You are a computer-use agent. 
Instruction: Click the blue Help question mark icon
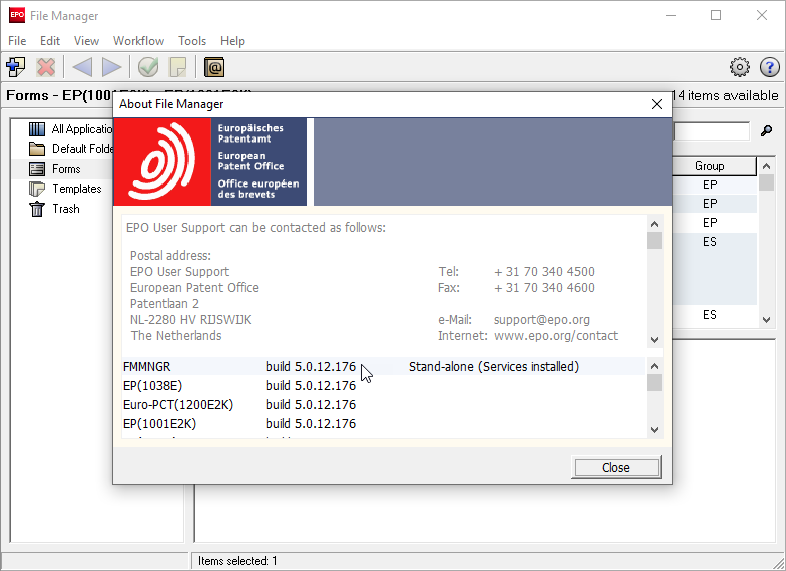click(x=769, y=67)
